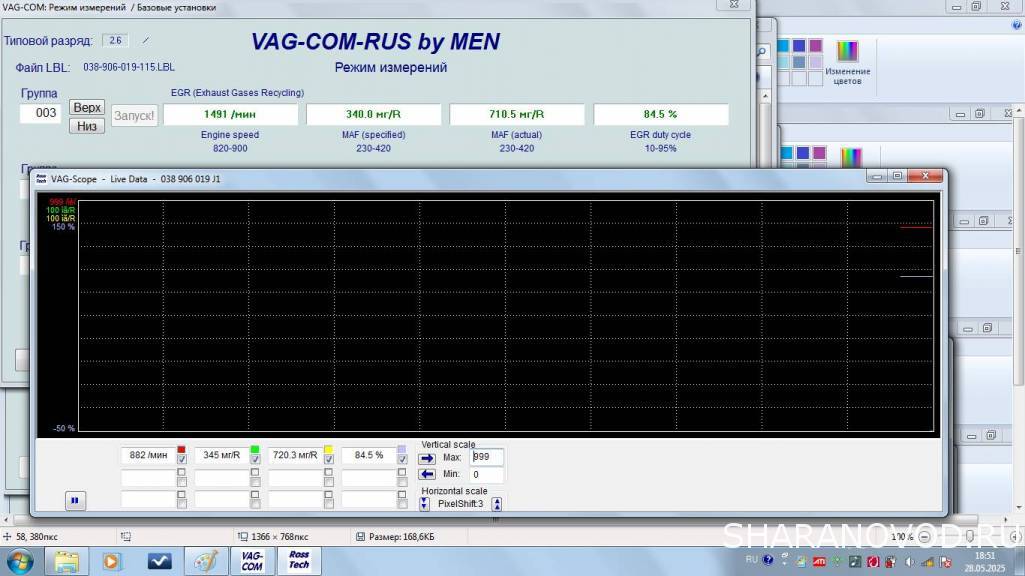
Task: Increase PixelShift with the right stepper
Action: pyautogui.click(x=497, y=503)
